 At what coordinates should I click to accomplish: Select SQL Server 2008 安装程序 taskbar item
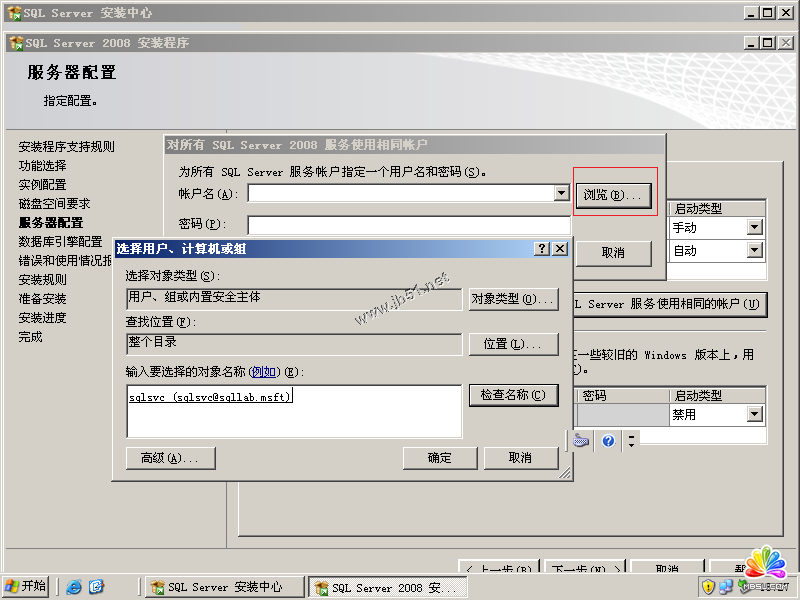point(388,587)
